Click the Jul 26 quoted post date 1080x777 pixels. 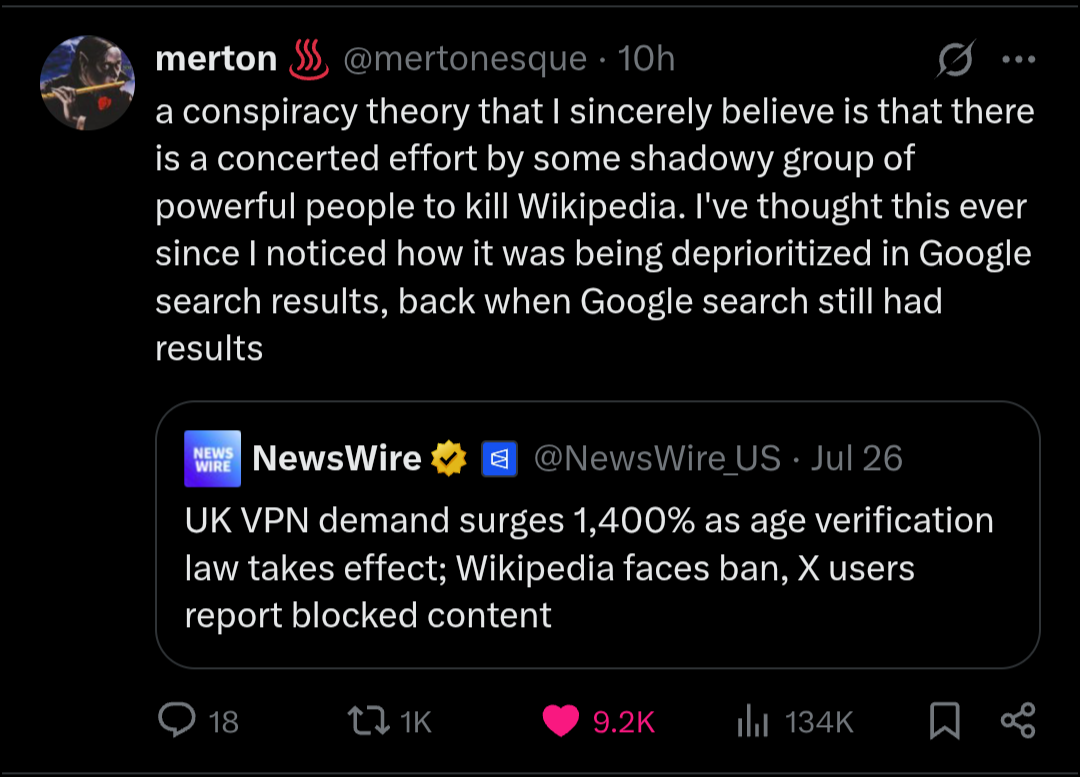(856, 459)
